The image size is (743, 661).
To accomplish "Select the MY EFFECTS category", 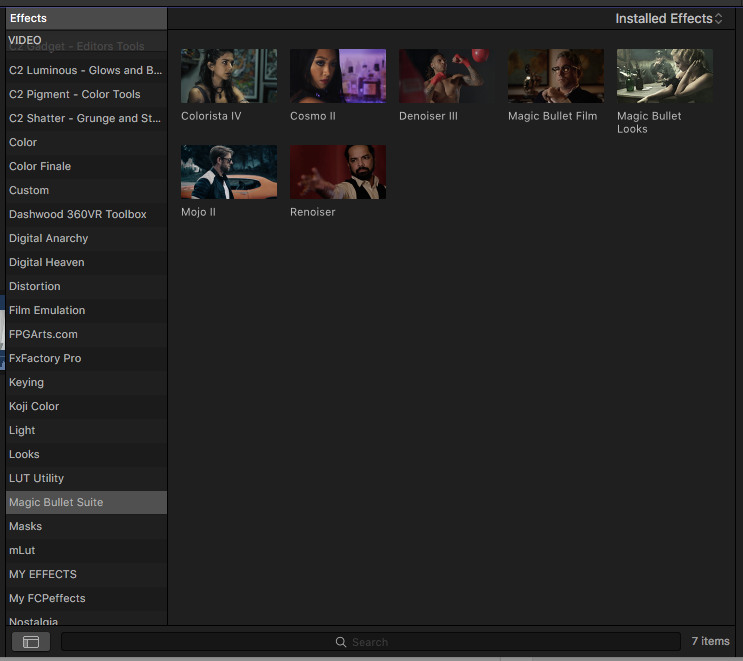I will click(x=43, y=574).
